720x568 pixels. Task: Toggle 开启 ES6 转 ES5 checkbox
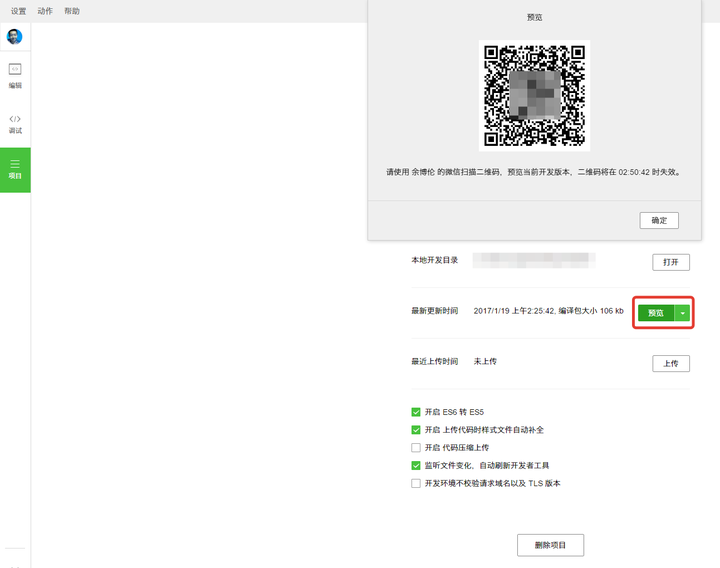[x=416, y=412]
